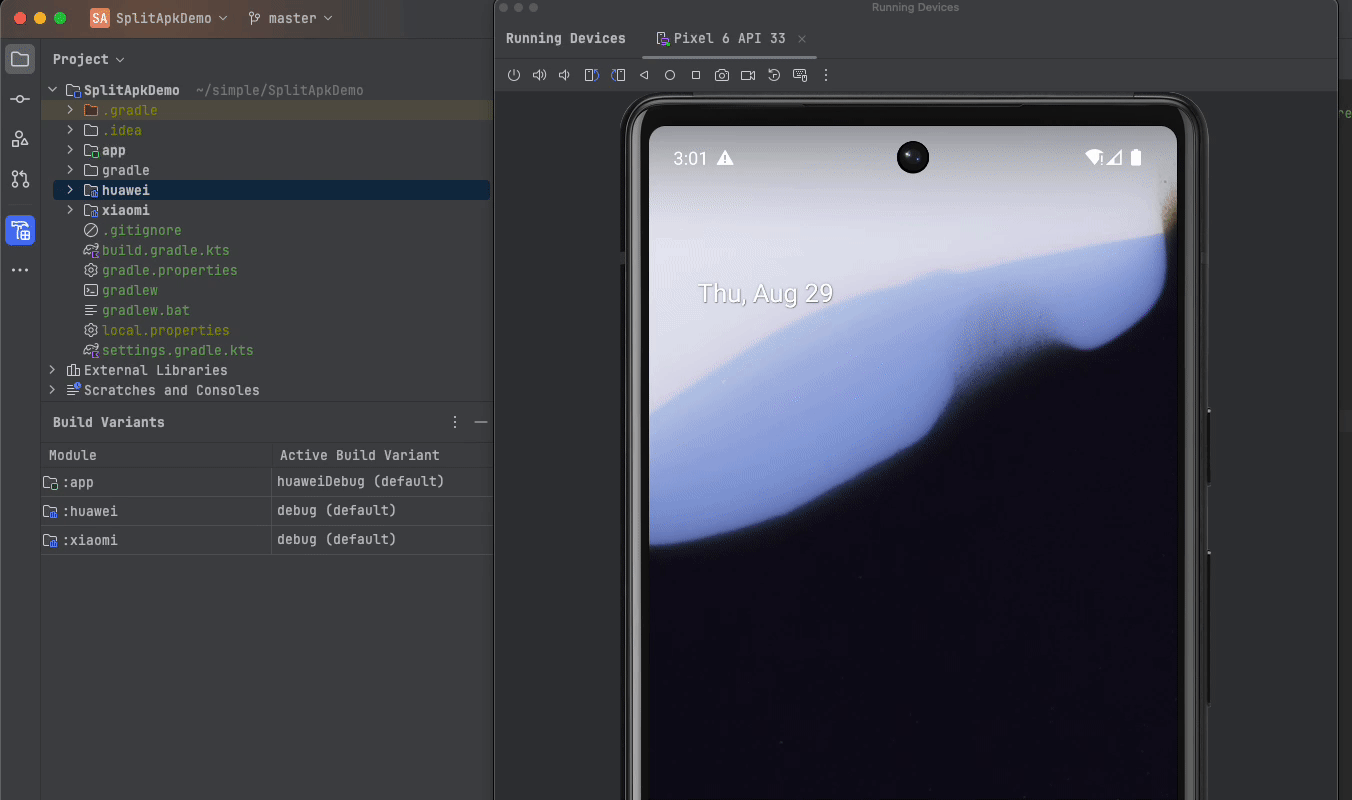This screenshot has height=800, width=1352.
Task: Tap the Thu, Aug 29 date on phone
Action: coord(765,293)
